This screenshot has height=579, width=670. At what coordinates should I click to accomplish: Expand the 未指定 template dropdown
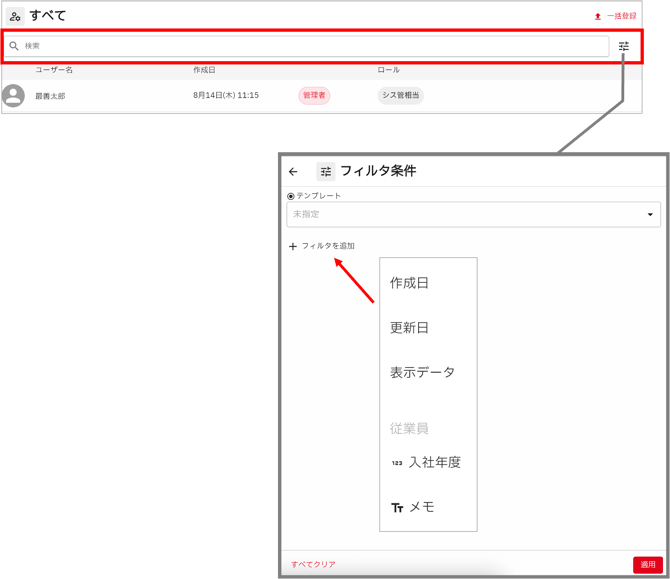tap(470, 214)
